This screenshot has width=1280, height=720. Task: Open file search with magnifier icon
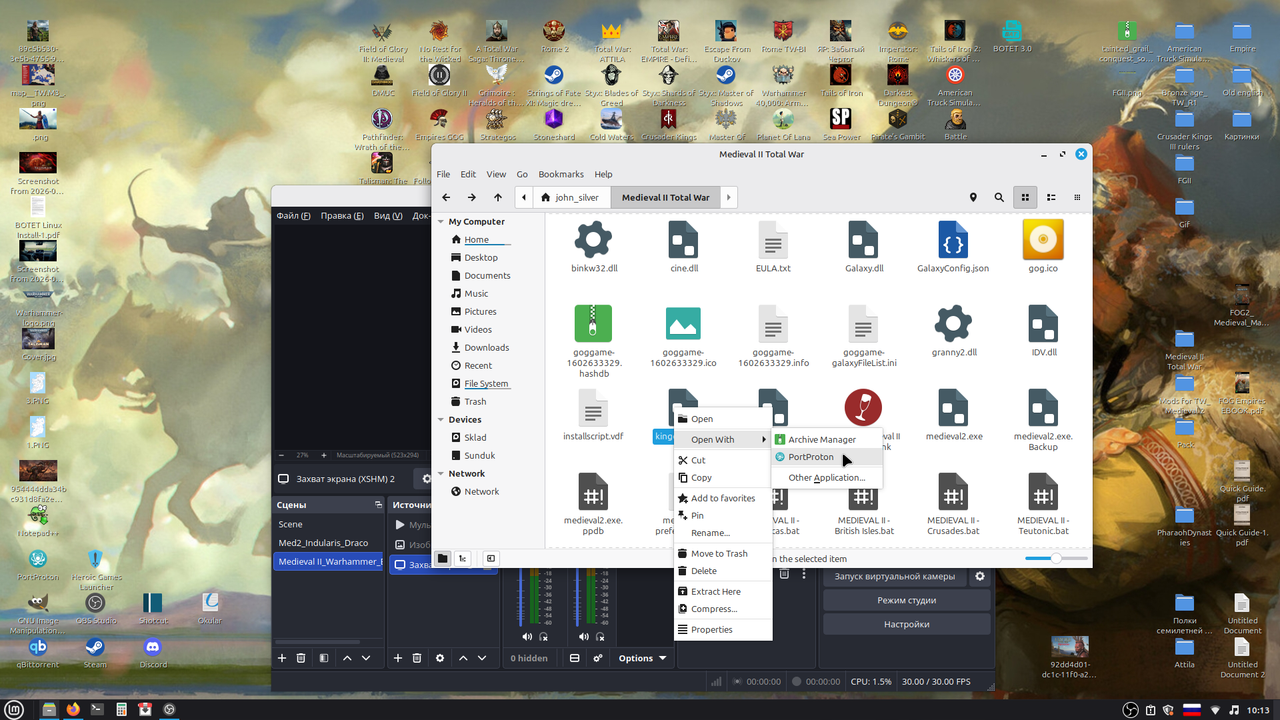coord(999,197)
